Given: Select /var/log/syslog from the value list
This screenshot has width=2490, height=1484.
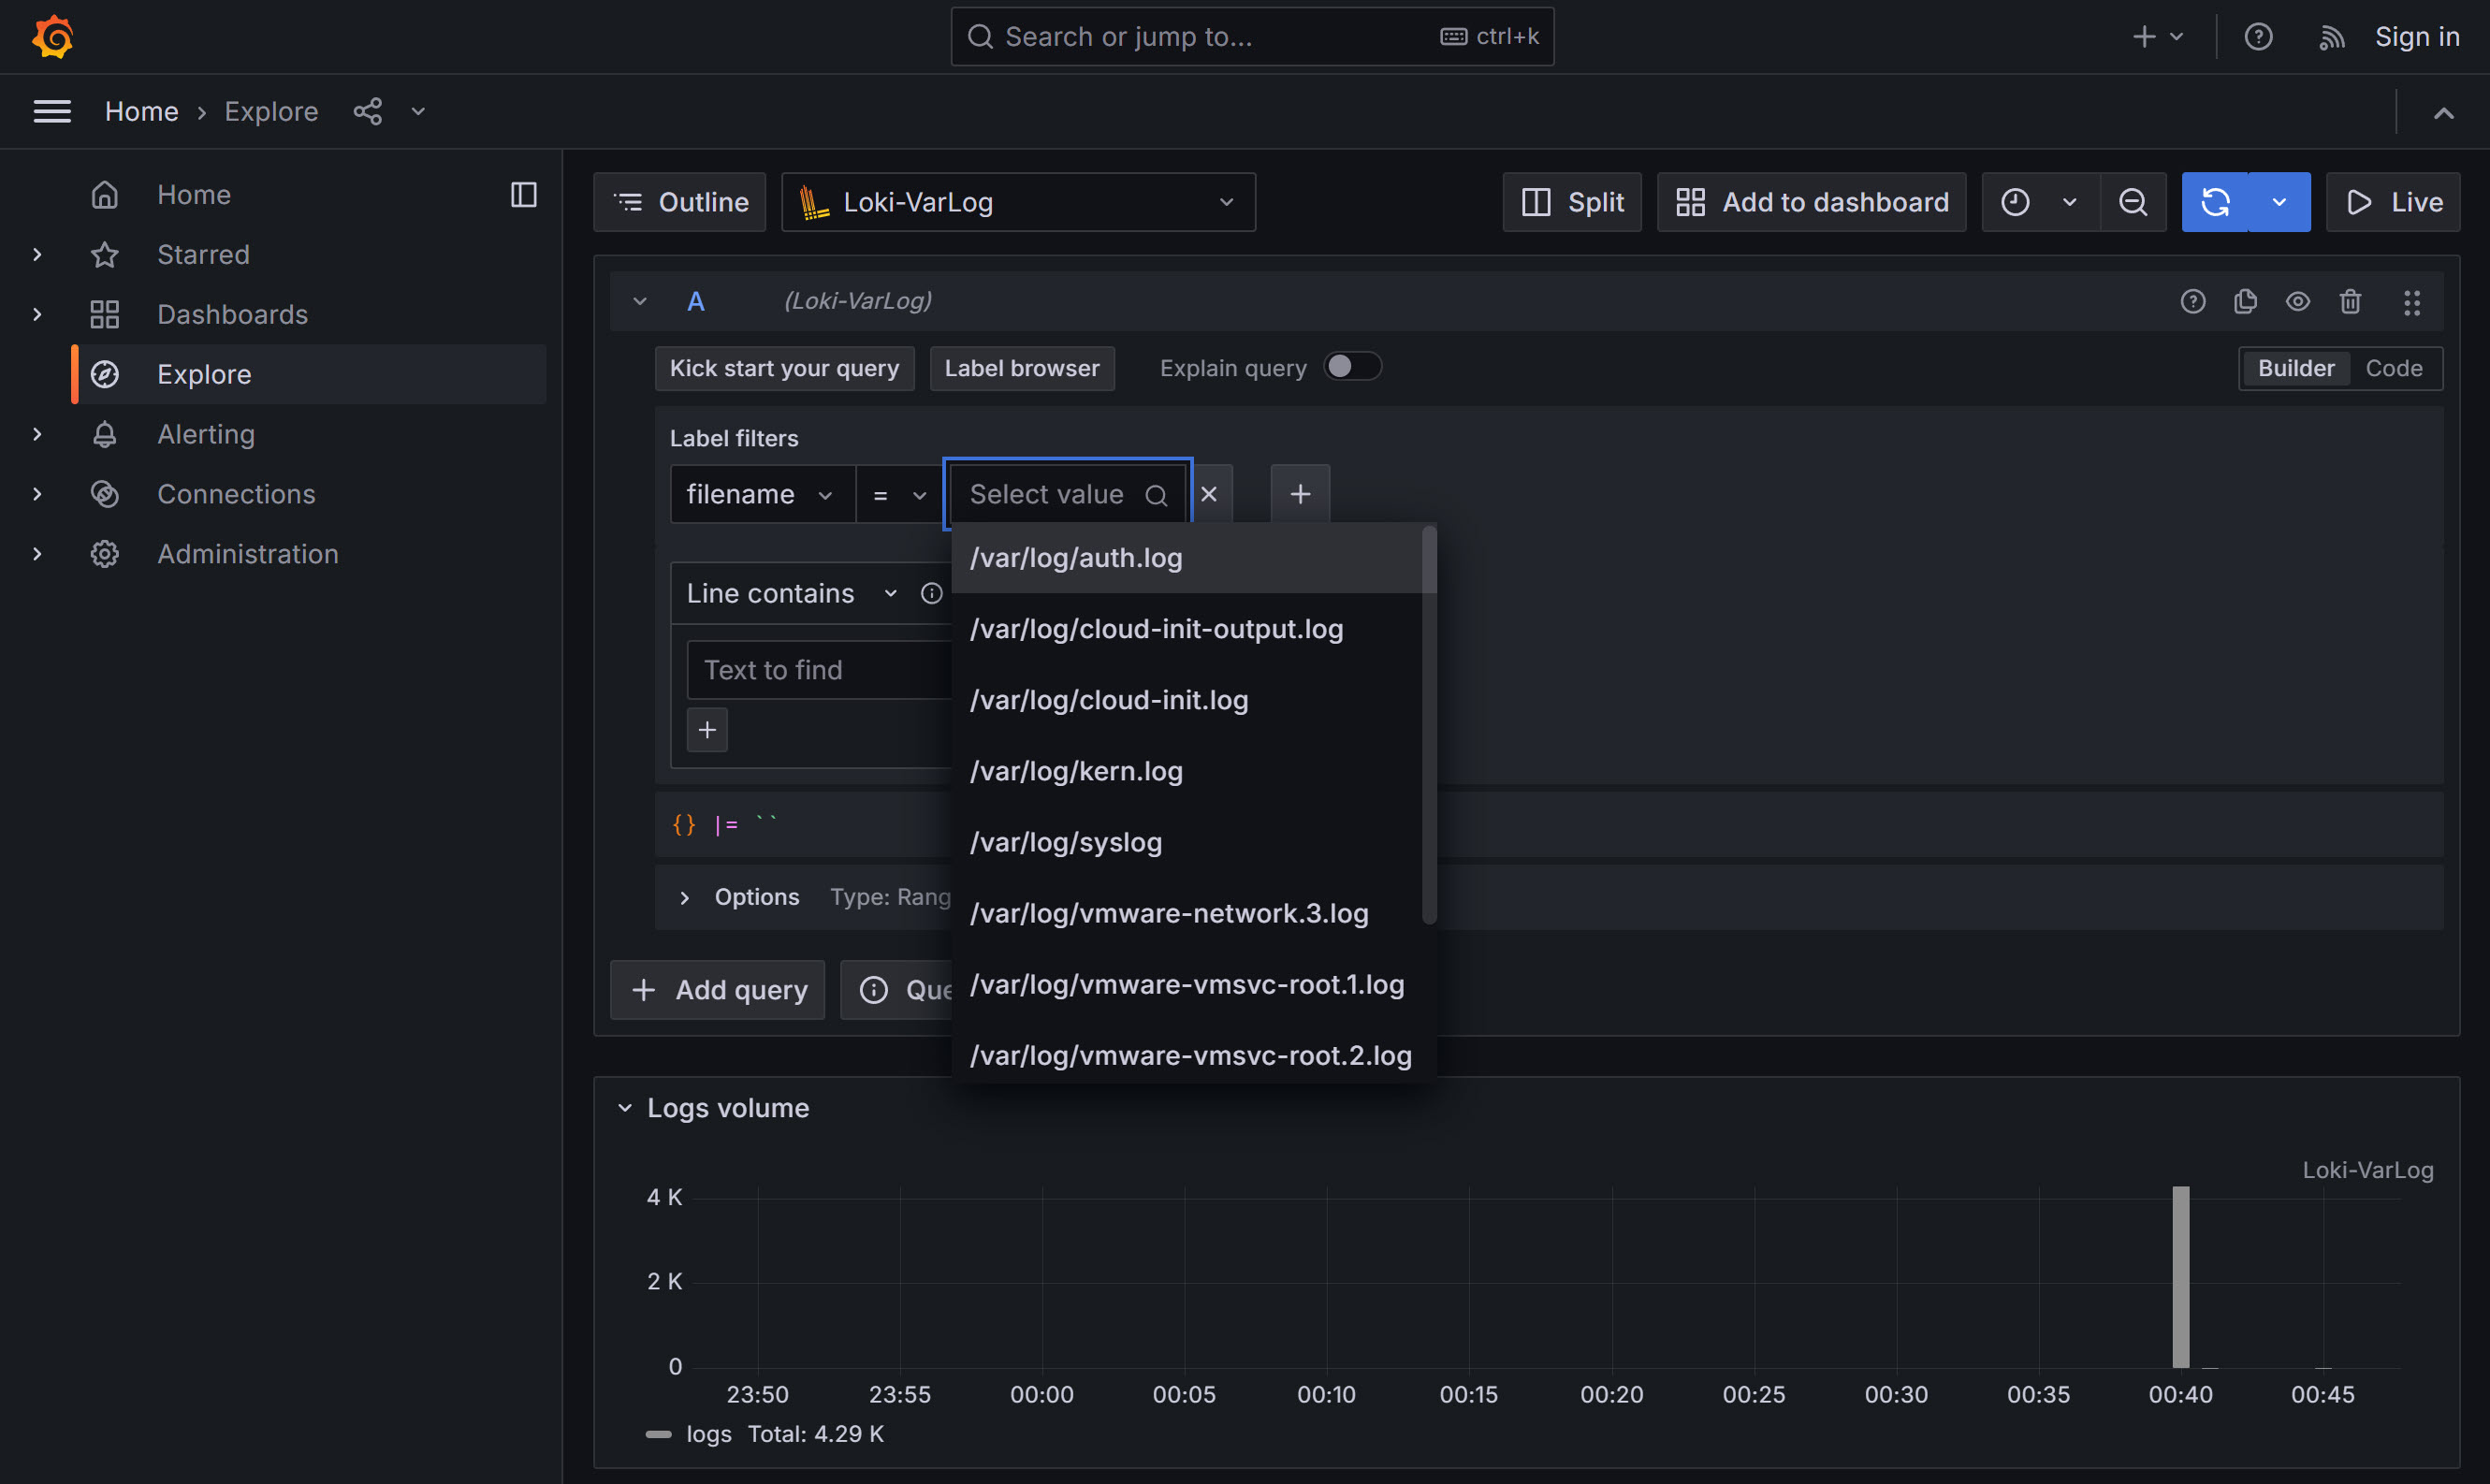Looking at the screenshot, I should 1064,842.
